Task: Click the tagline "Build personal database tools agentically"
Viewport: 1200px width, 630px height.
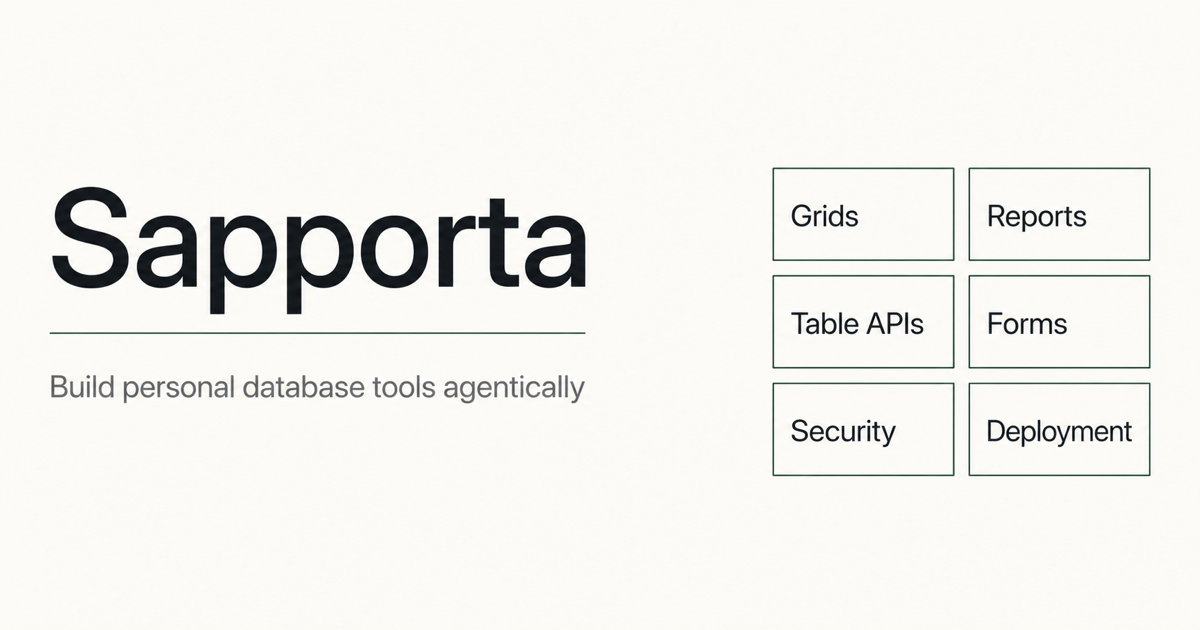Action: coord(317,388)
